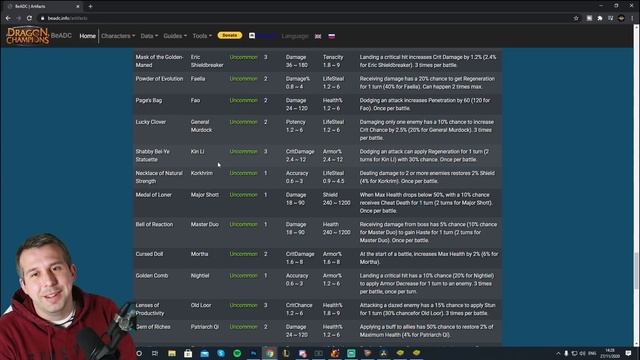Click the yellow Donate button
Viewport: 640px width, 360px height.
229,36
